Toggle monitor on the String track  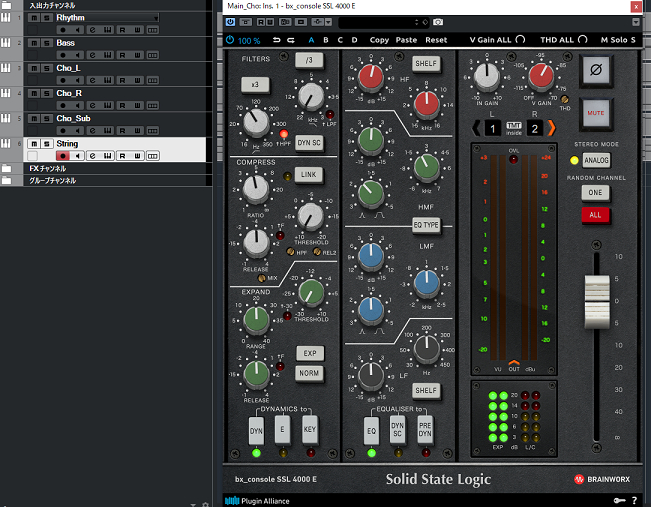click(77, 156)
